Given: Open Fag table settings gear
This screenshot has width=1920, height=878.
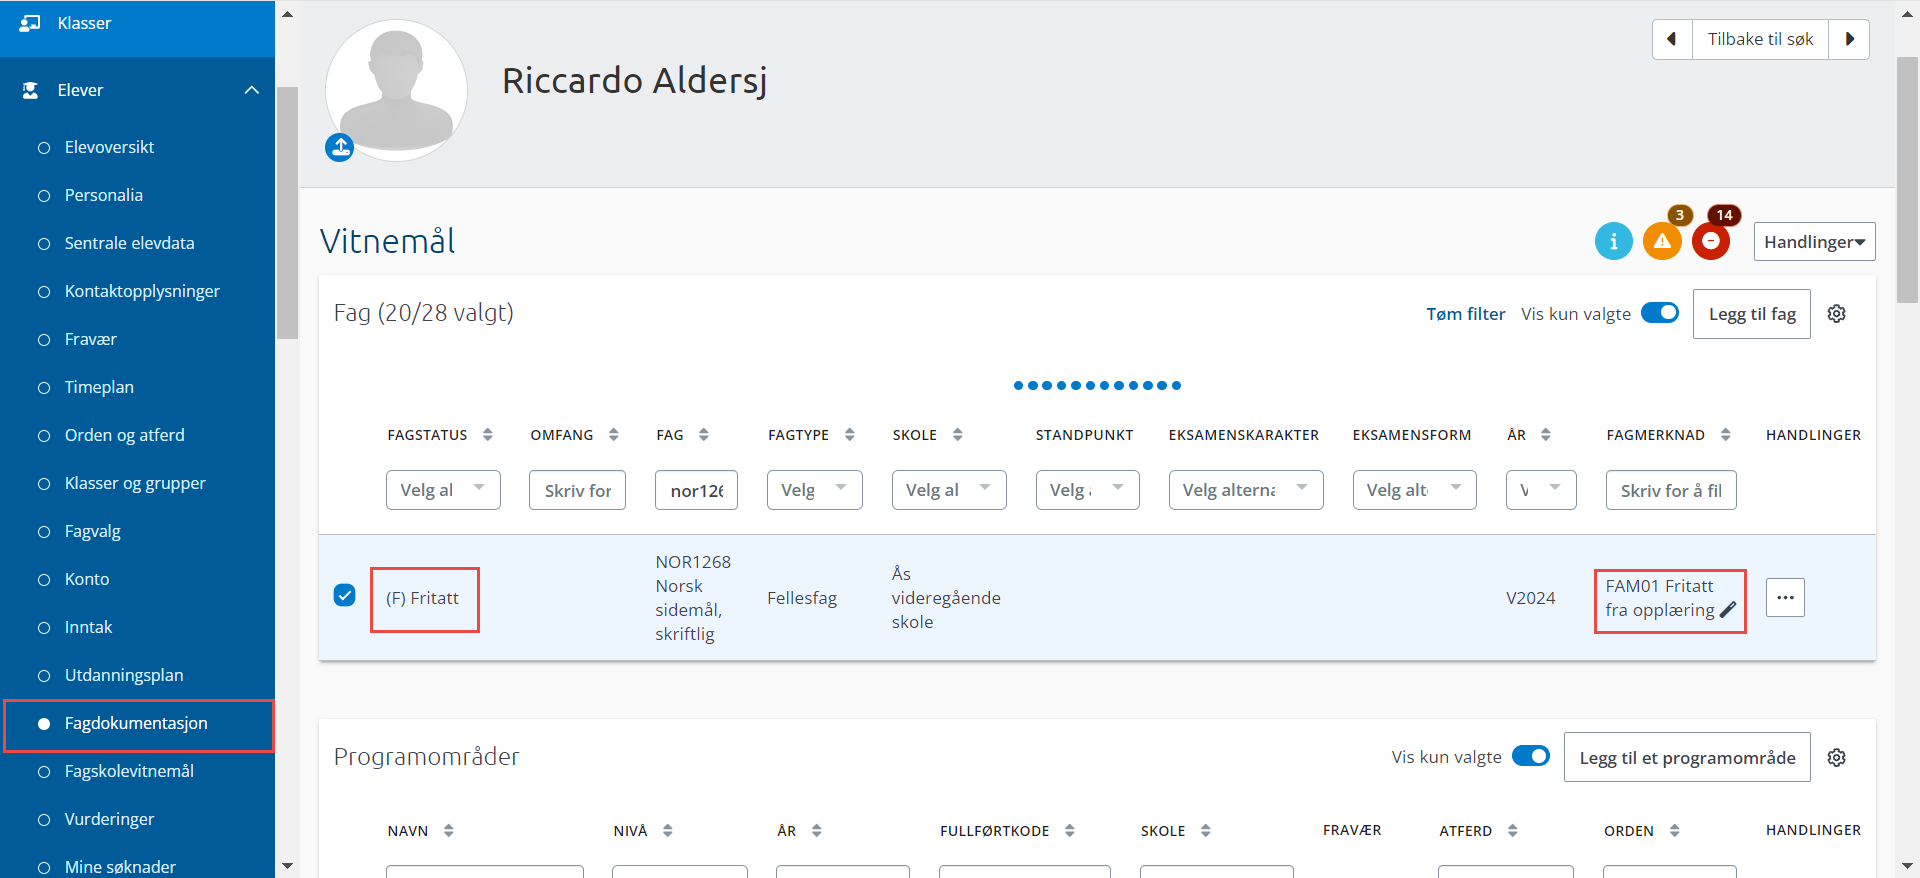Looking at the screenshot, I should click(x=1836, y=314).
